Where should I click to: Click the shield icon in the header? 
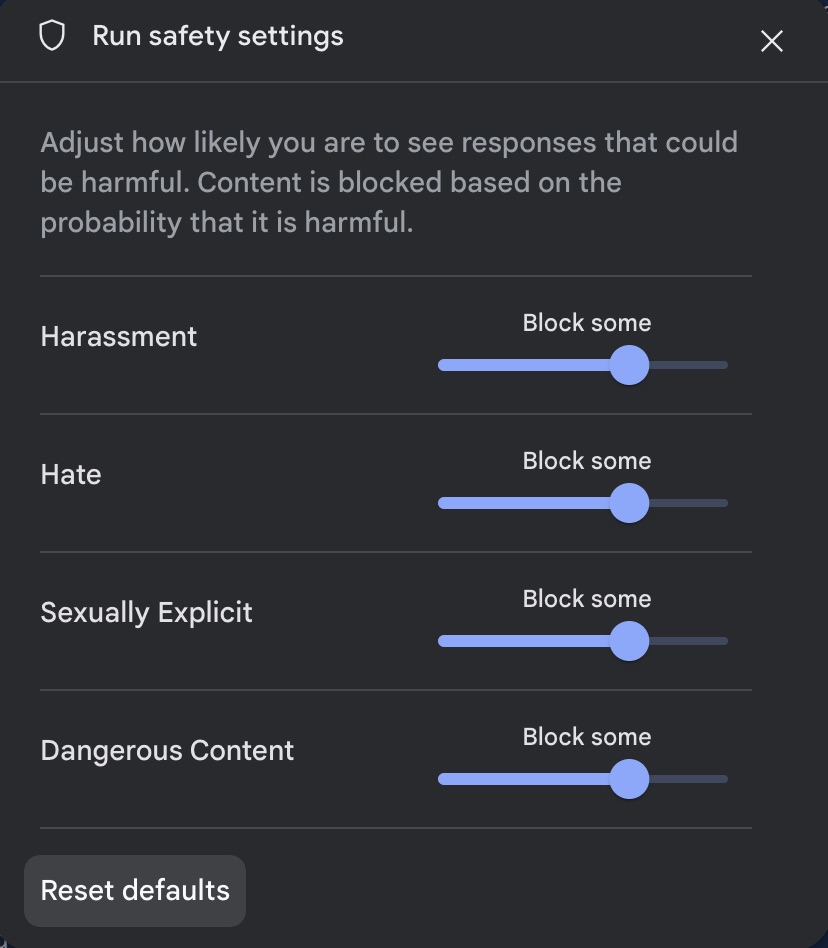[x=51, y=37]
